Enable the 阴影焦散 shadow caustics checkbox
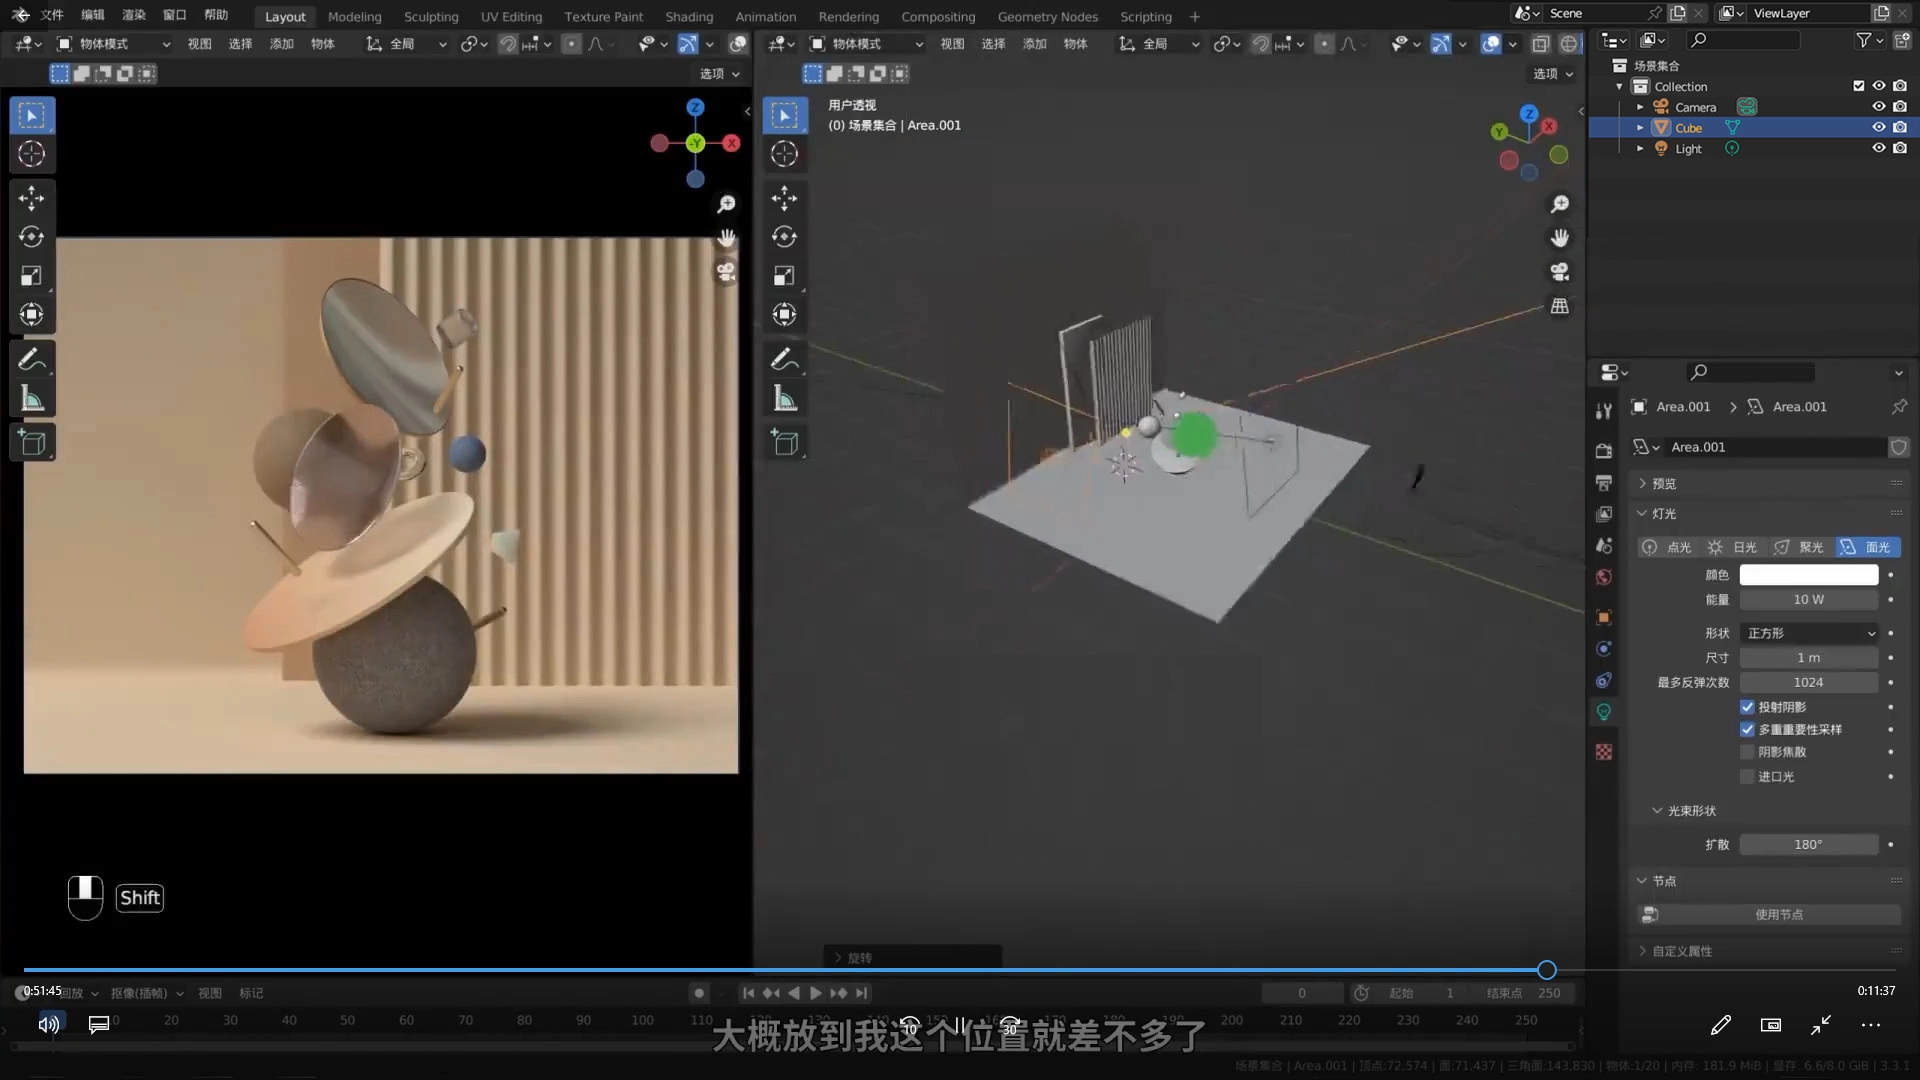 click(1747, 752)
